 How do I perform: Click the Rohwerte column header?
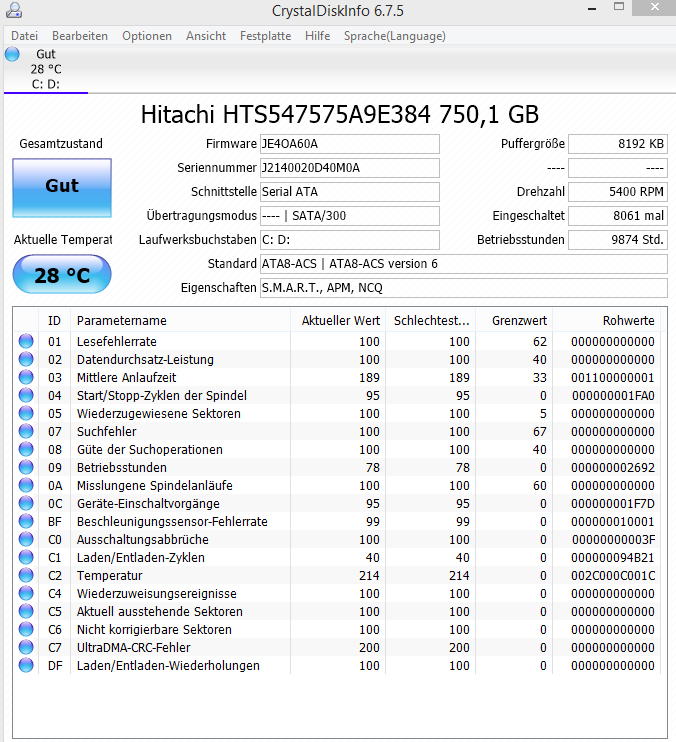pyautogui.click(x=607, y=321)
